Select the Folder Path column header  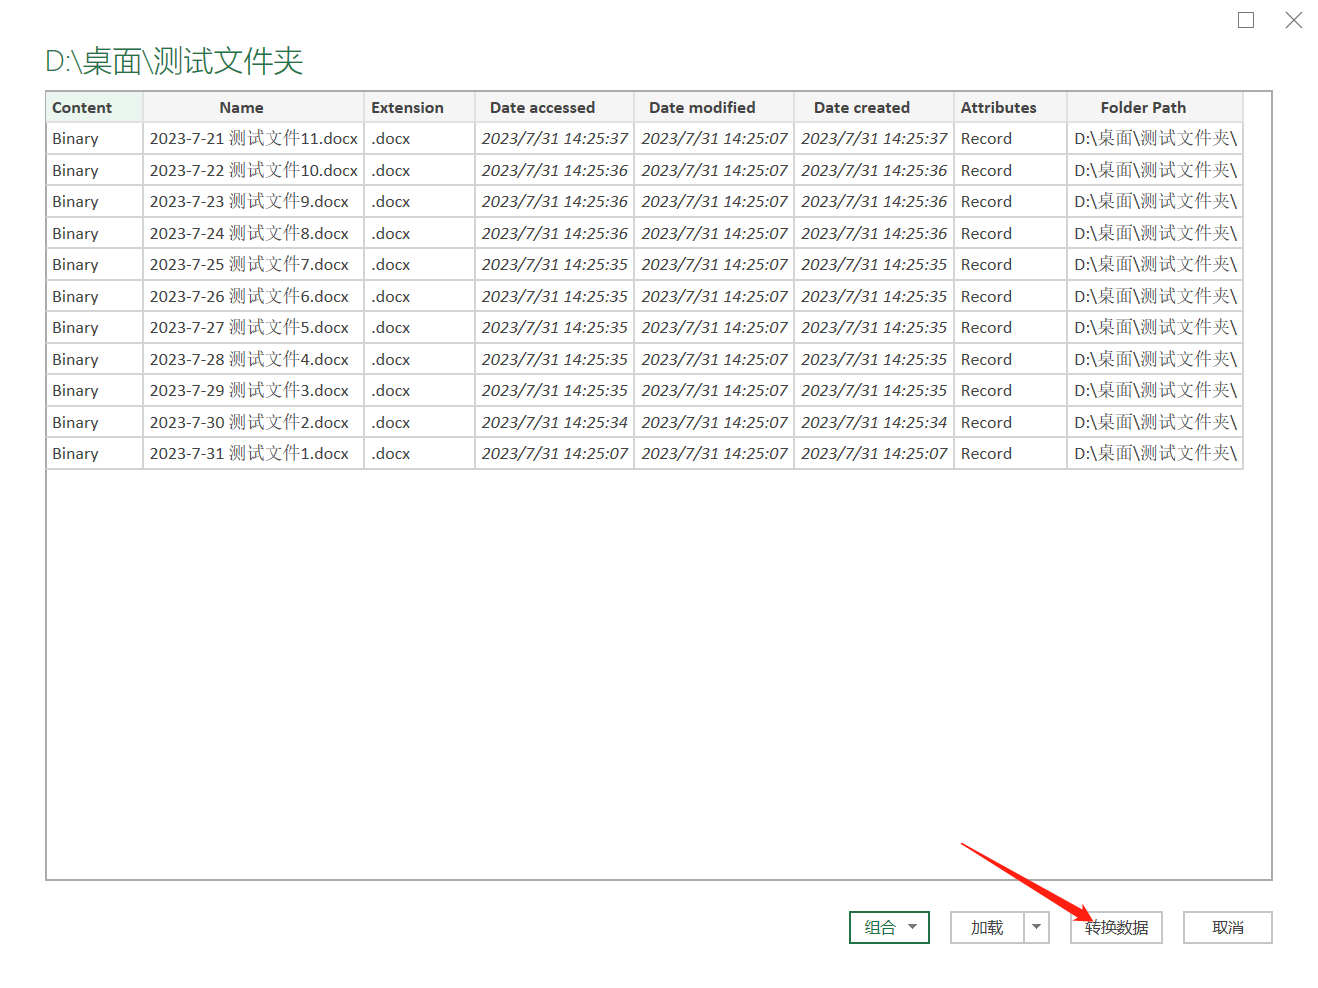pyautogui.click(x=1155, y=107)
